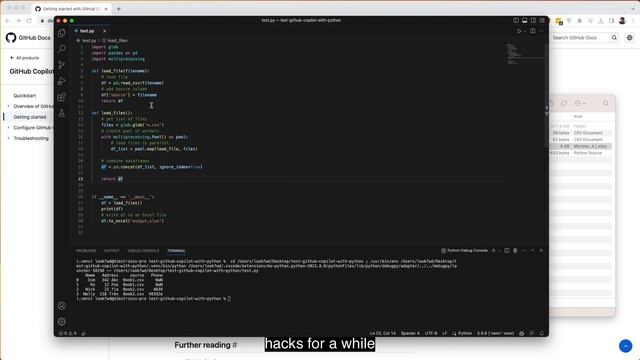The image size is (640, 360).
Task: Expand Overview of GitHub sidebar section
Action: tap(8, 106)
